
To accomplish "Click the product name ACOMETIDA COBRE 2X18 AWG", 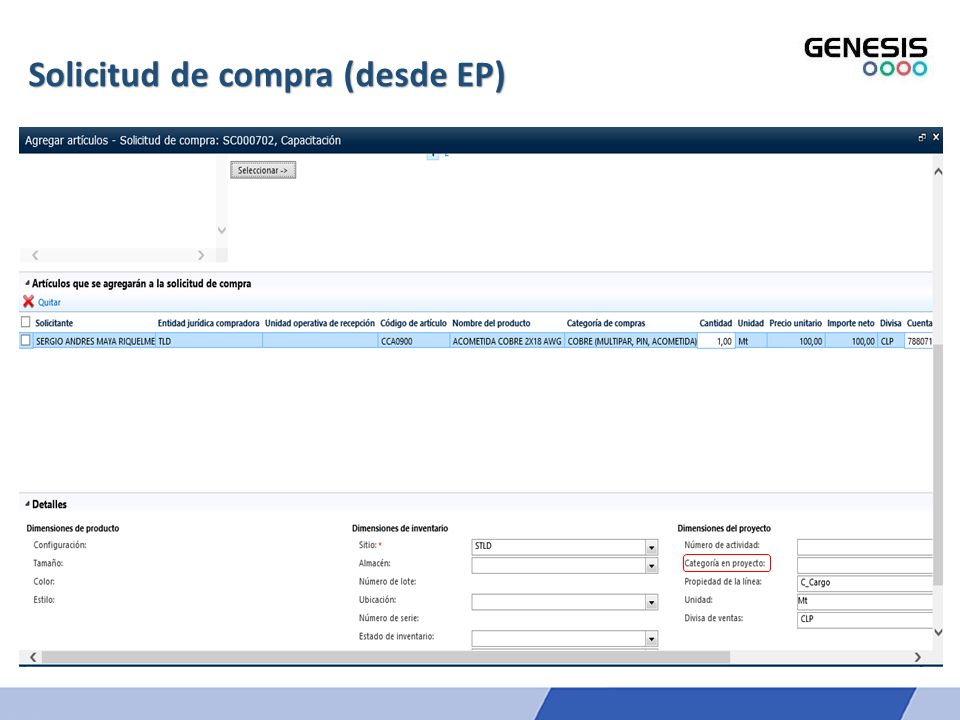I will [507, 341].
